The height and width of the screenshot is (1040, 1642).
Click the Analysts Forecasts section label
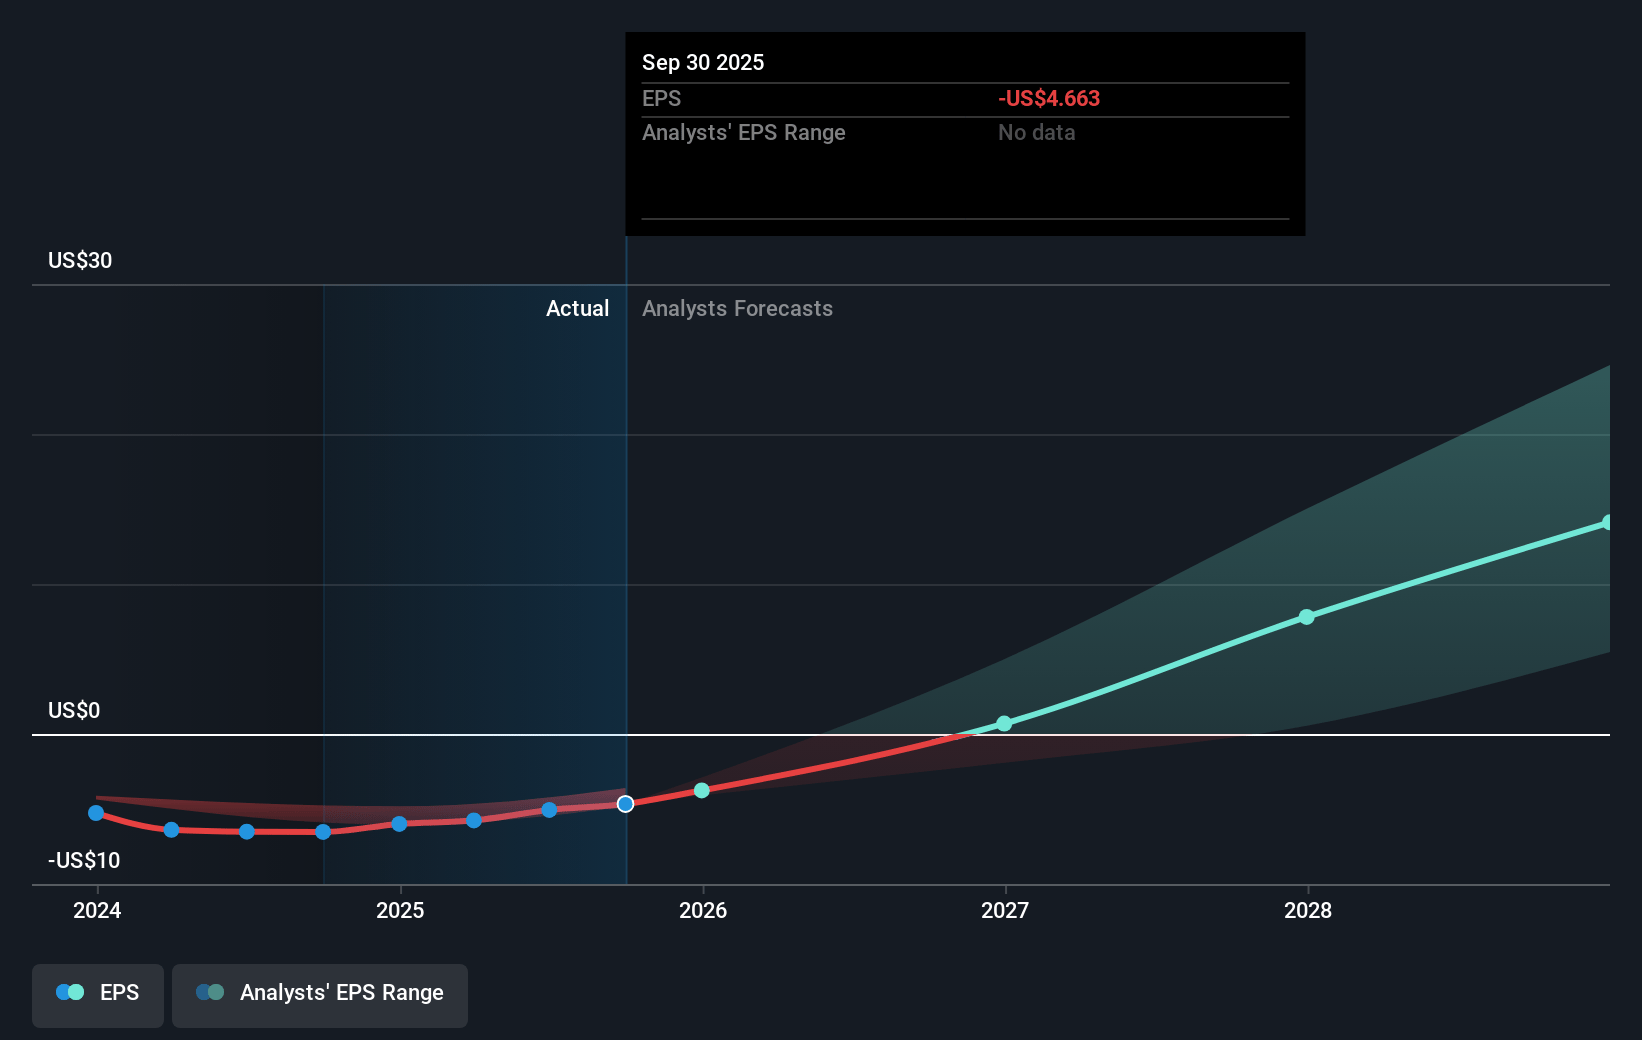click(737, 309)
